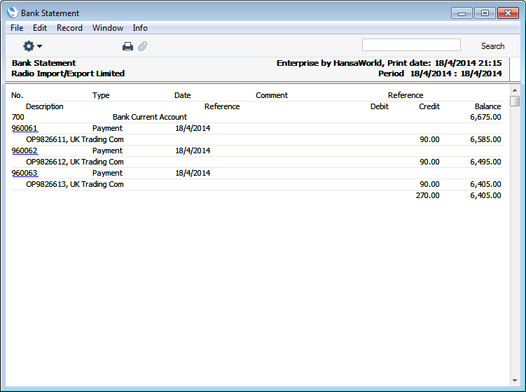
Task: Click the vertical scrollbar thumb
Action: click(x=515, y=101)
